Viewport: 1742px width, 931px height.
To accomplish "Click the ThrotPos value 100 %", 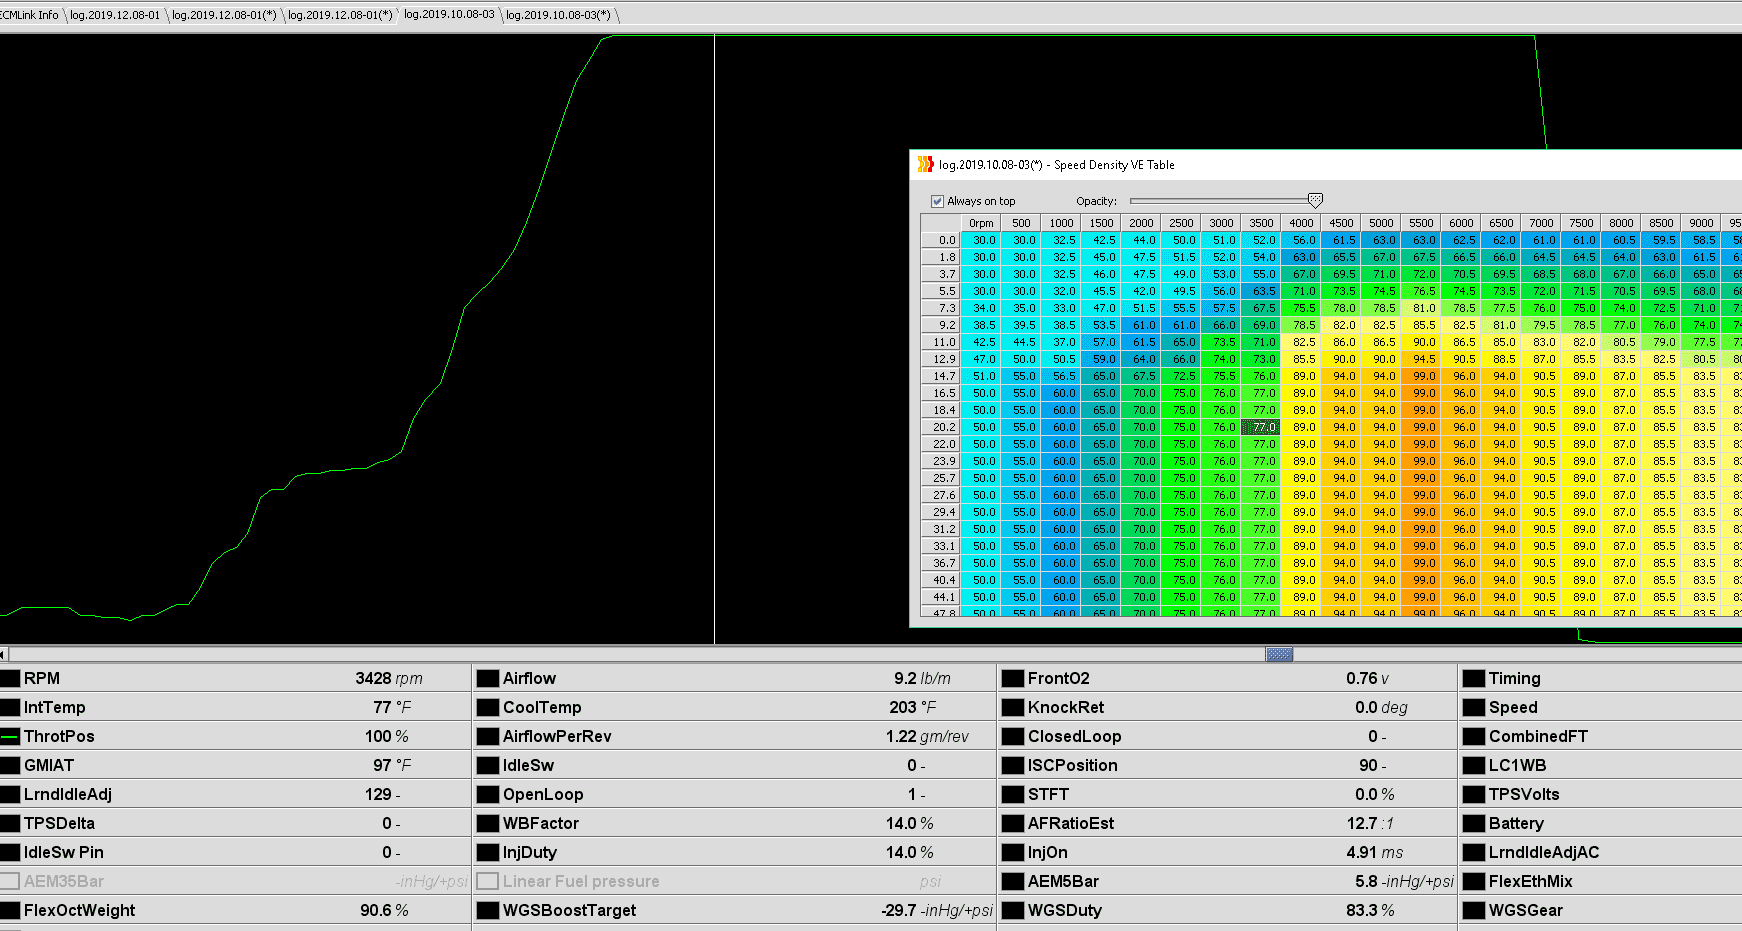I will click(387, 736).
